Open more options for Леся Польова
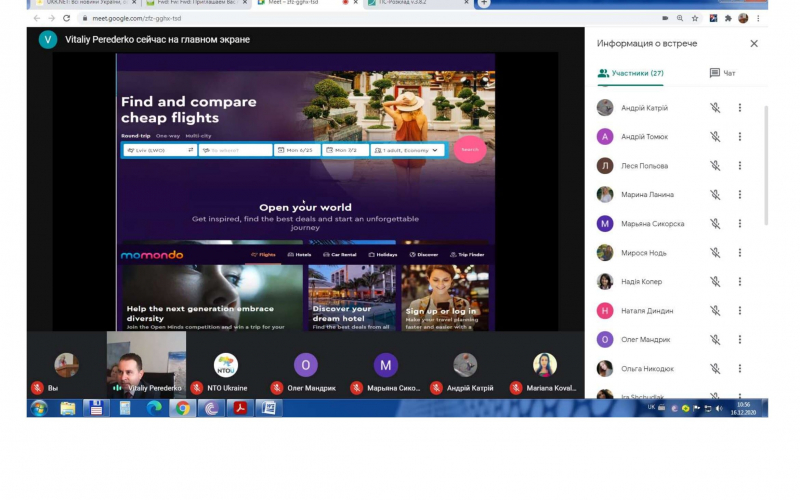This screenshot has height=500, width=800. (740, 166)
